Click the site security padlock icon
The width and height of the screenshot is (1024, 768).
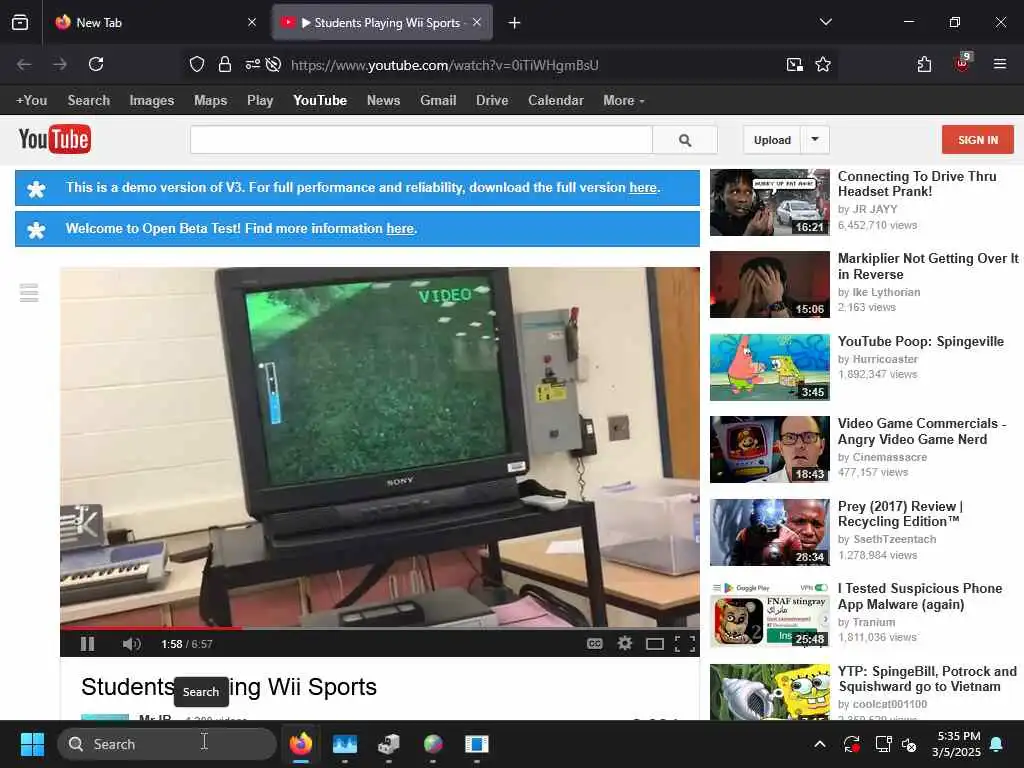tap(225, 64)
